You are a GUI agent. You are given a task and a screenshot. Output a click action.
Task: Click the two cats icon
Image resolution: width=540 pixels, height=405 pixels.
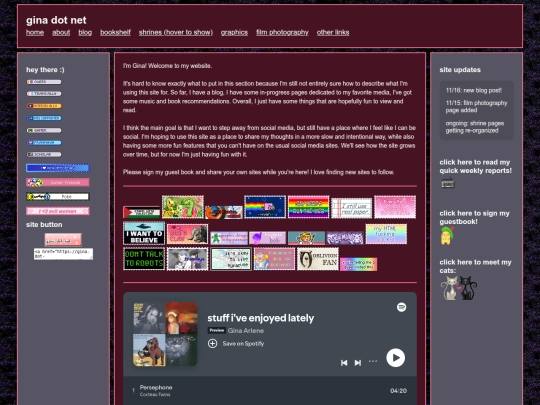[x=459, y=288]
